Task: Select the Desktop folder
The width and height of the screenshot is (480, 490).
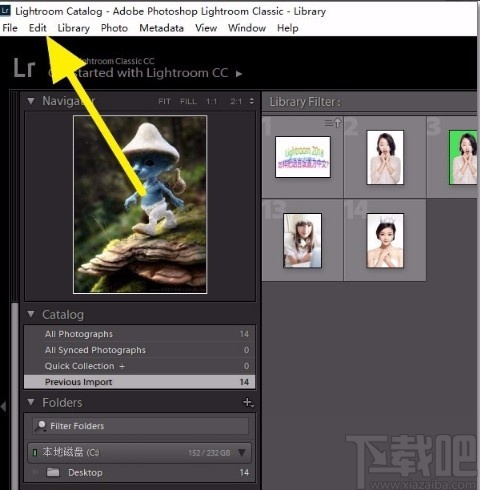Action: tap(140, 472)
